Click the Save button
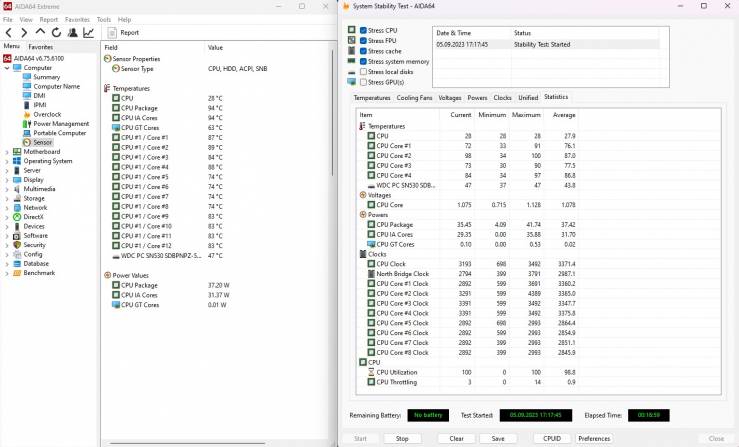This screenshot has height=447, width=739. tap(498, 439)
